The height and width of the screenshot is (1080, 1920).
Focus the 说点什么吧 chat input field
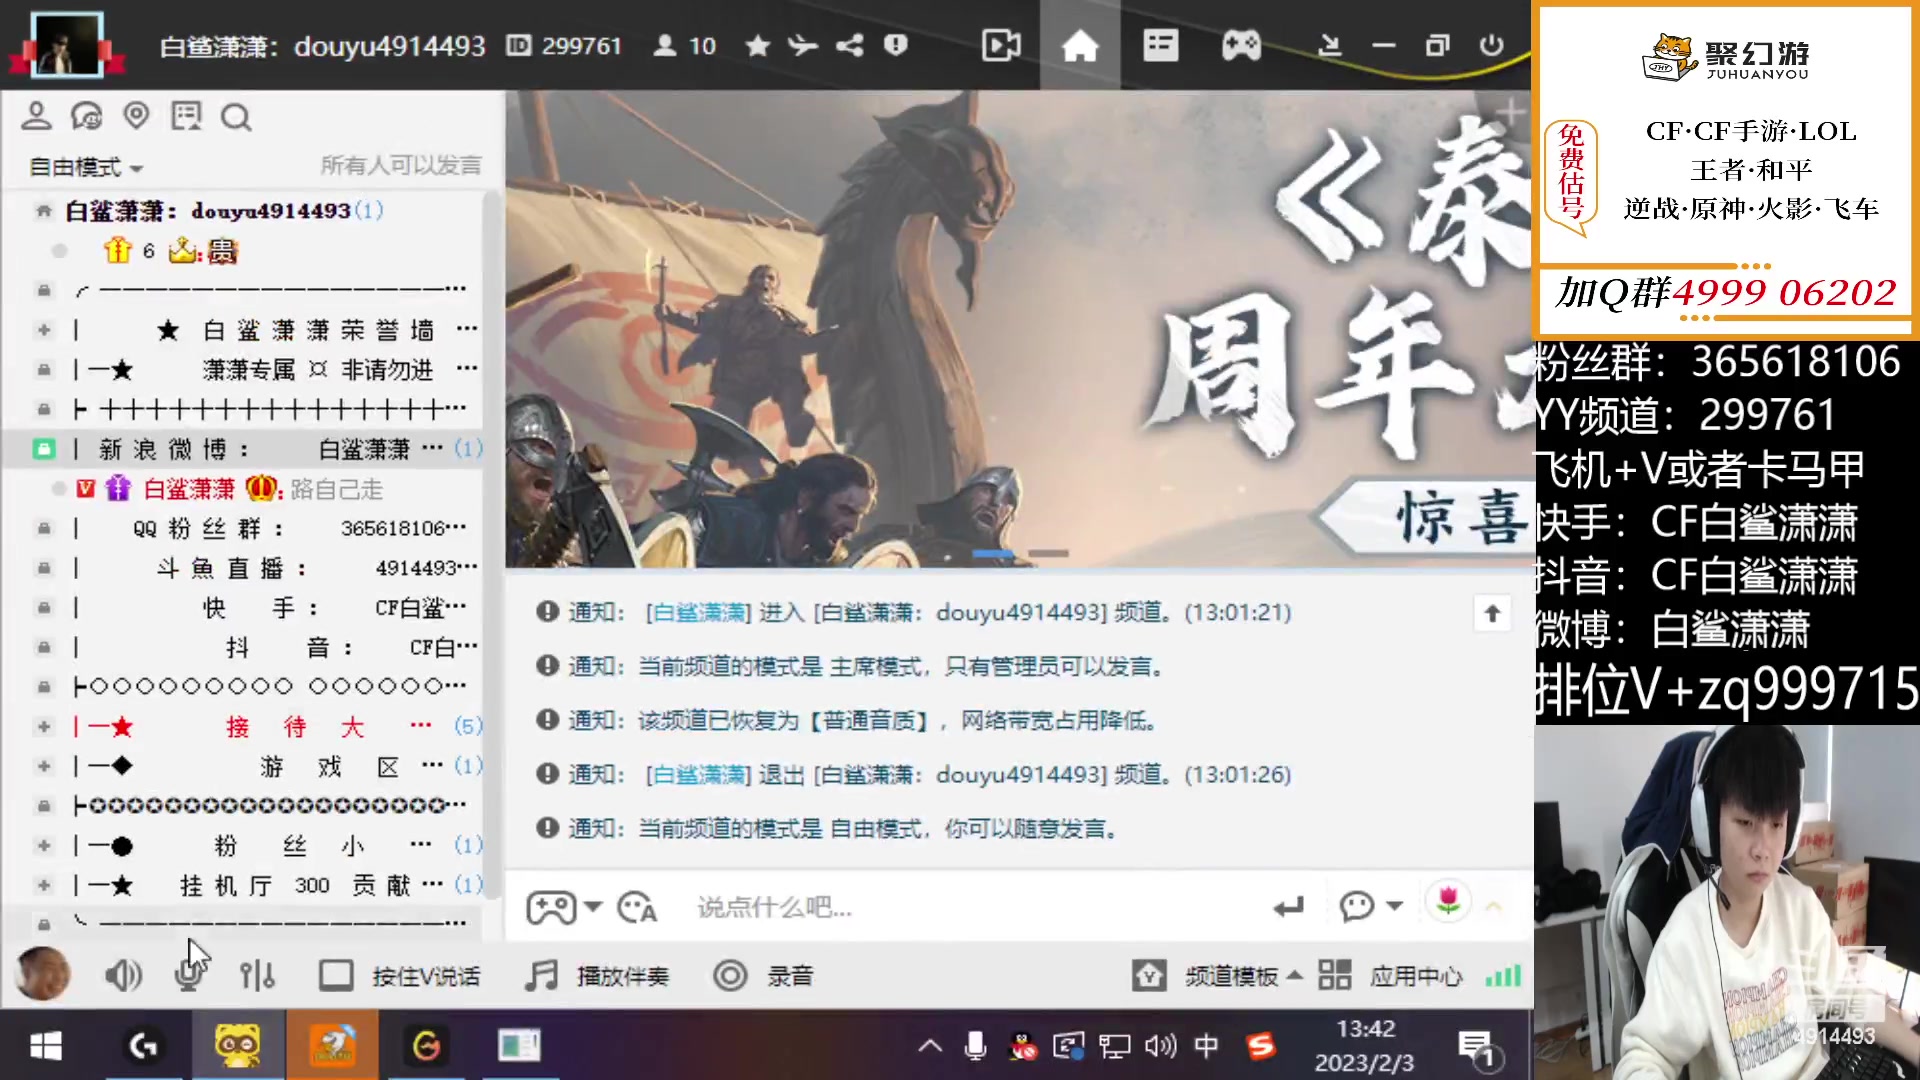click(x=970, y=907)
